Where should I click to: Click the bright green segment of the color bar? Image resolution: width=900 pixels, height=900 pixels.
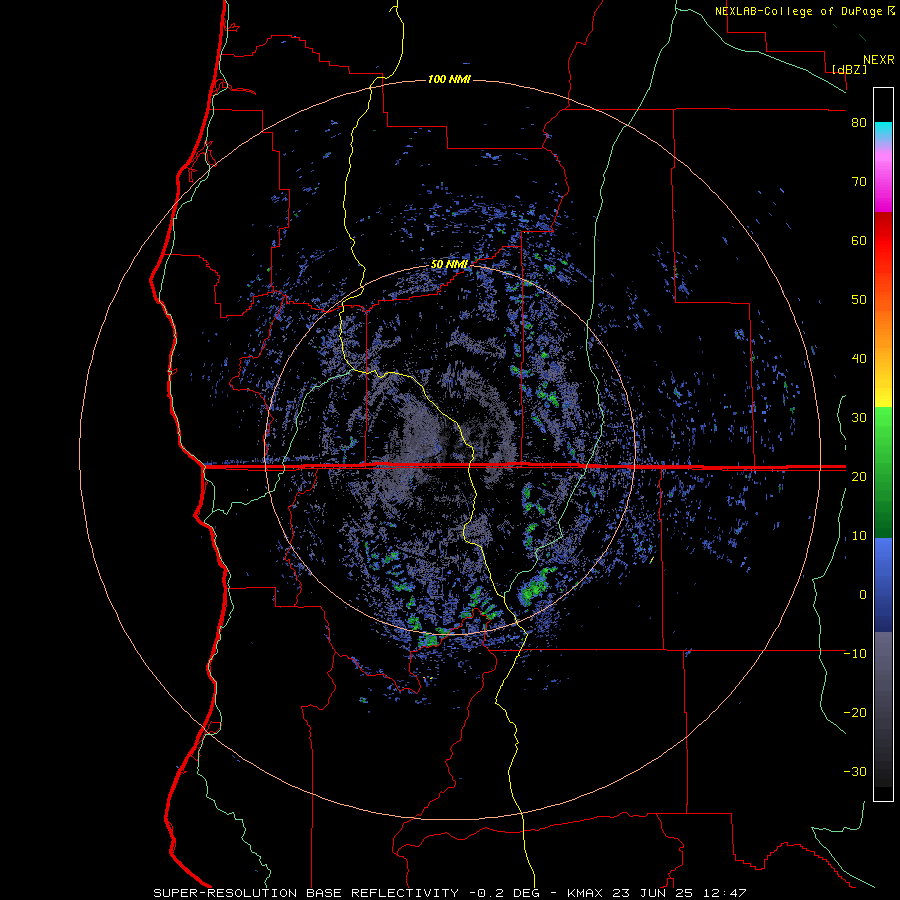click(x=883, y=427)
